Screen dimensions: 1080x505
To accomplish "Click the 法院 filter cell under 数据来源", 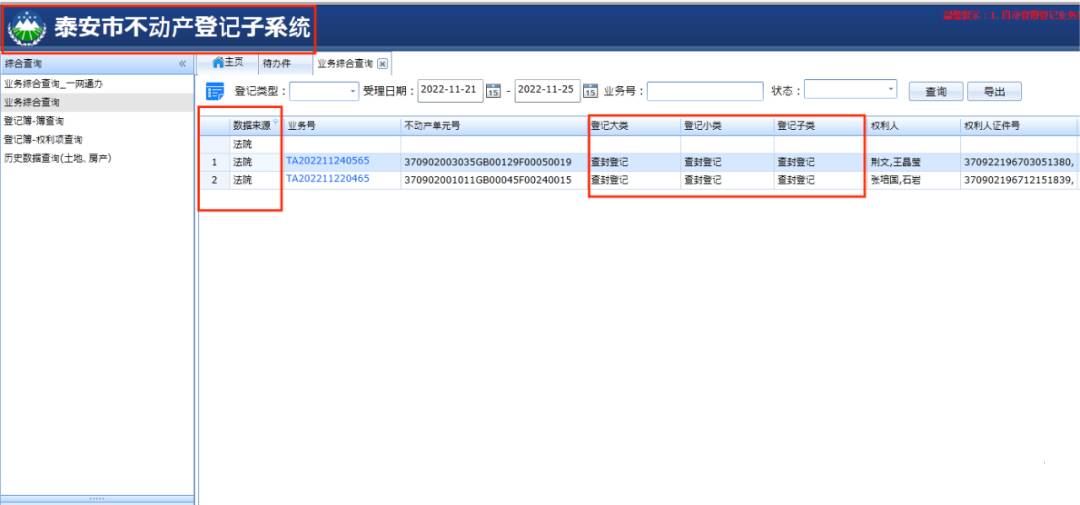I will 255,145.
